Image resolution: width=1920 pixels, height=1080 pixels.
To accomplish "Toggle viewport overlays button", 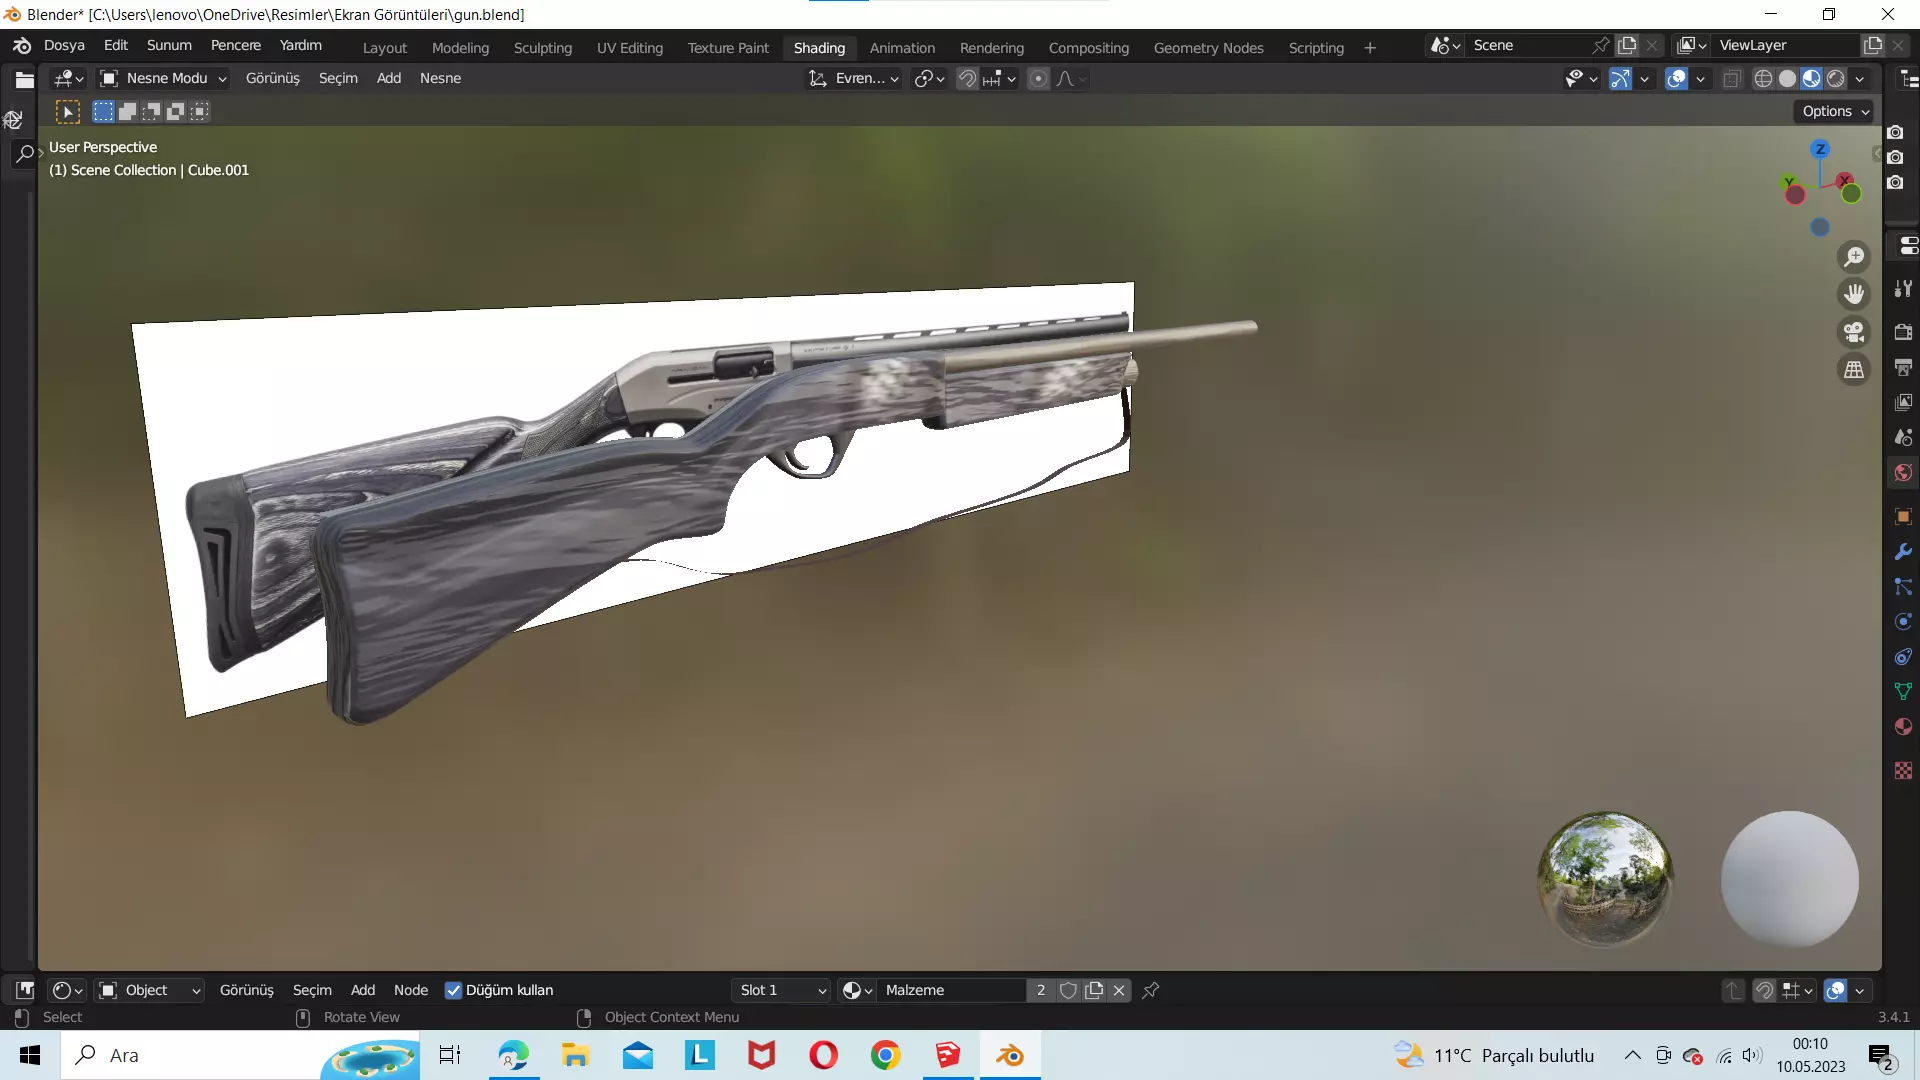I will [1676, 79].
